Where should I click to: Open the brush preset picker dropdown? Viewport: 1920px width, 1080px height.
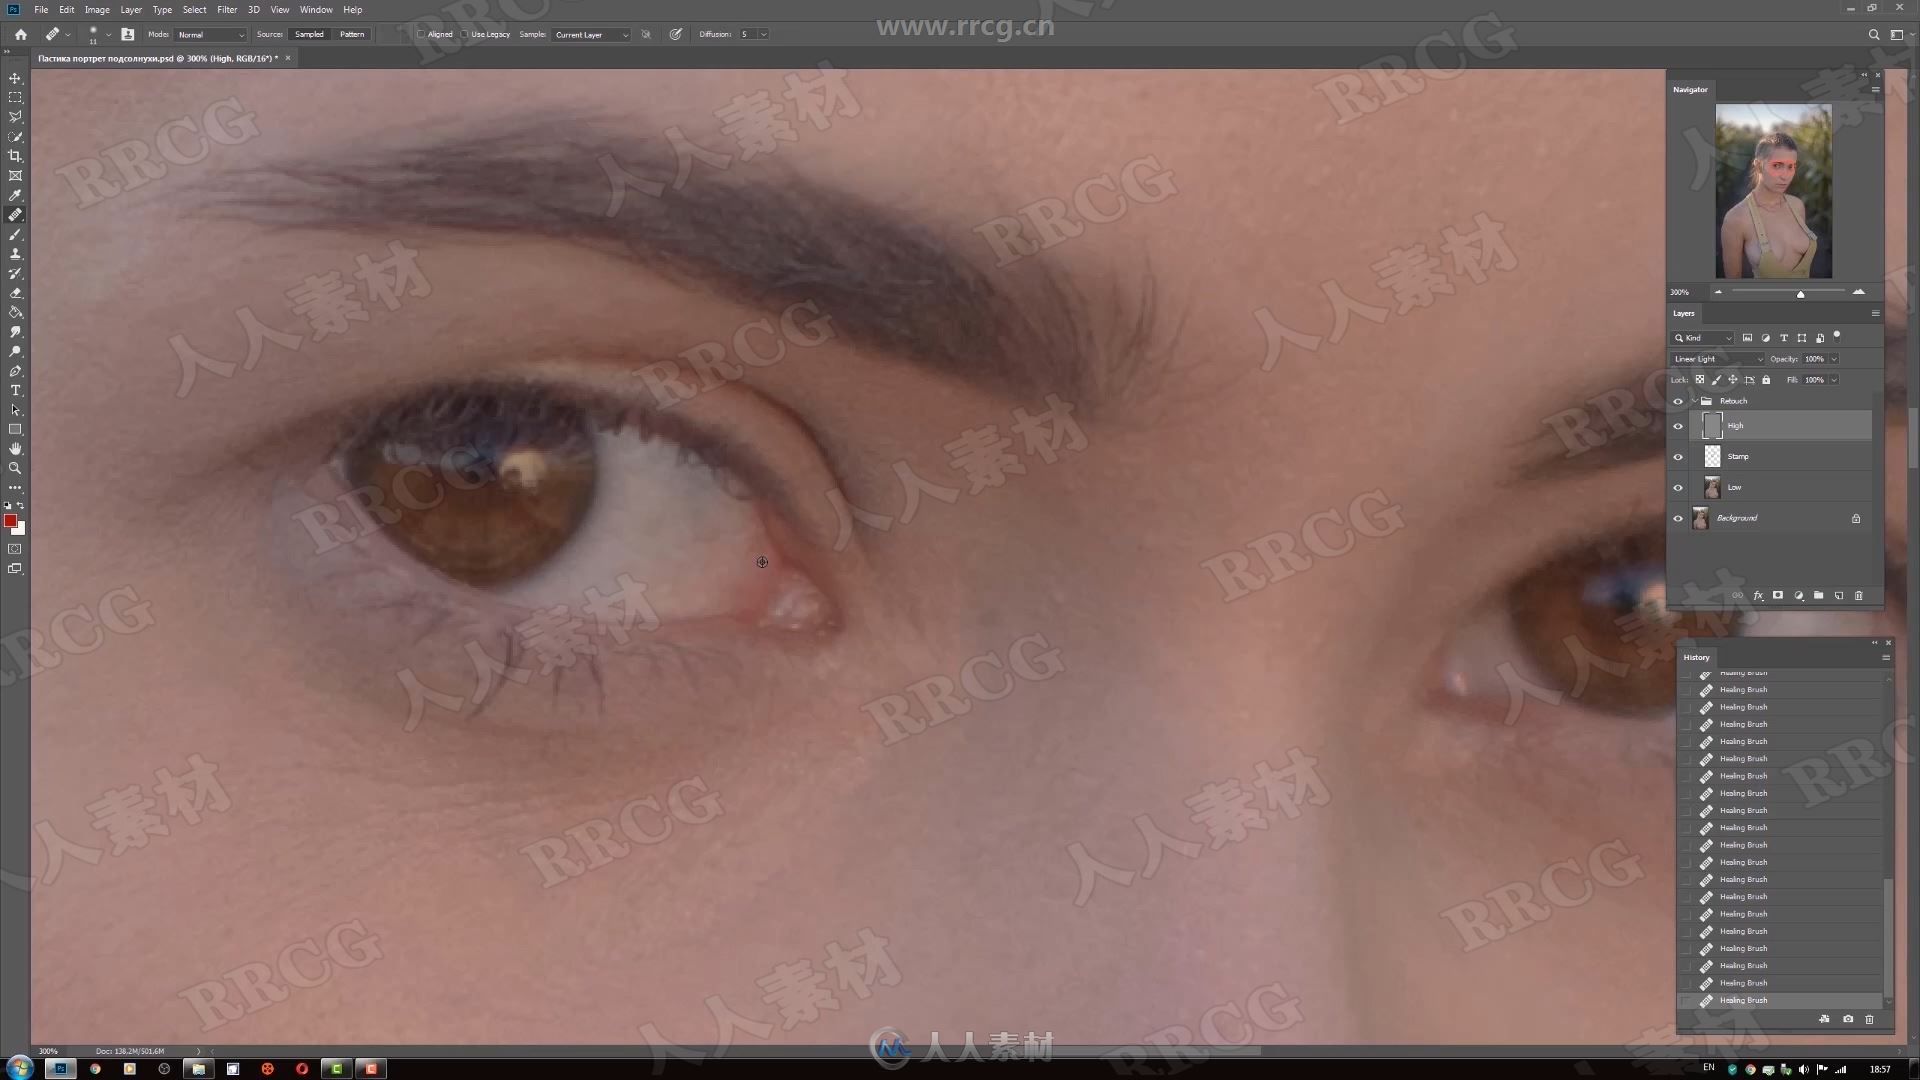(108, 34)
